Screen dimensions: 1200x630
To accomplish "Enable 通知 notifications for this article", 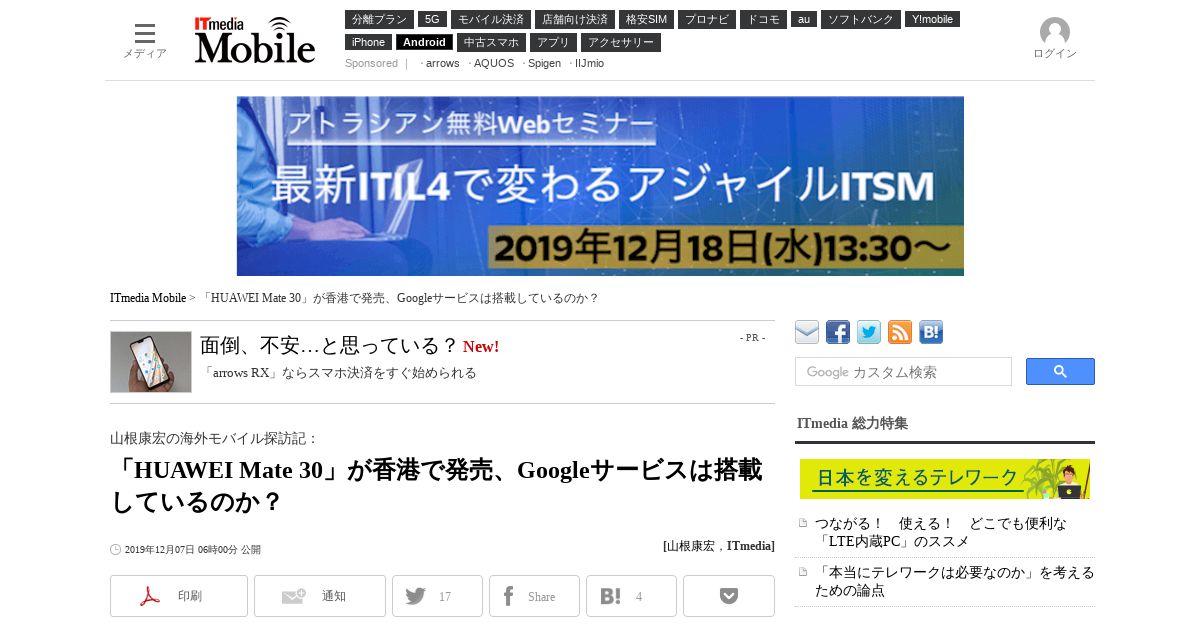I will click(320, 596).
